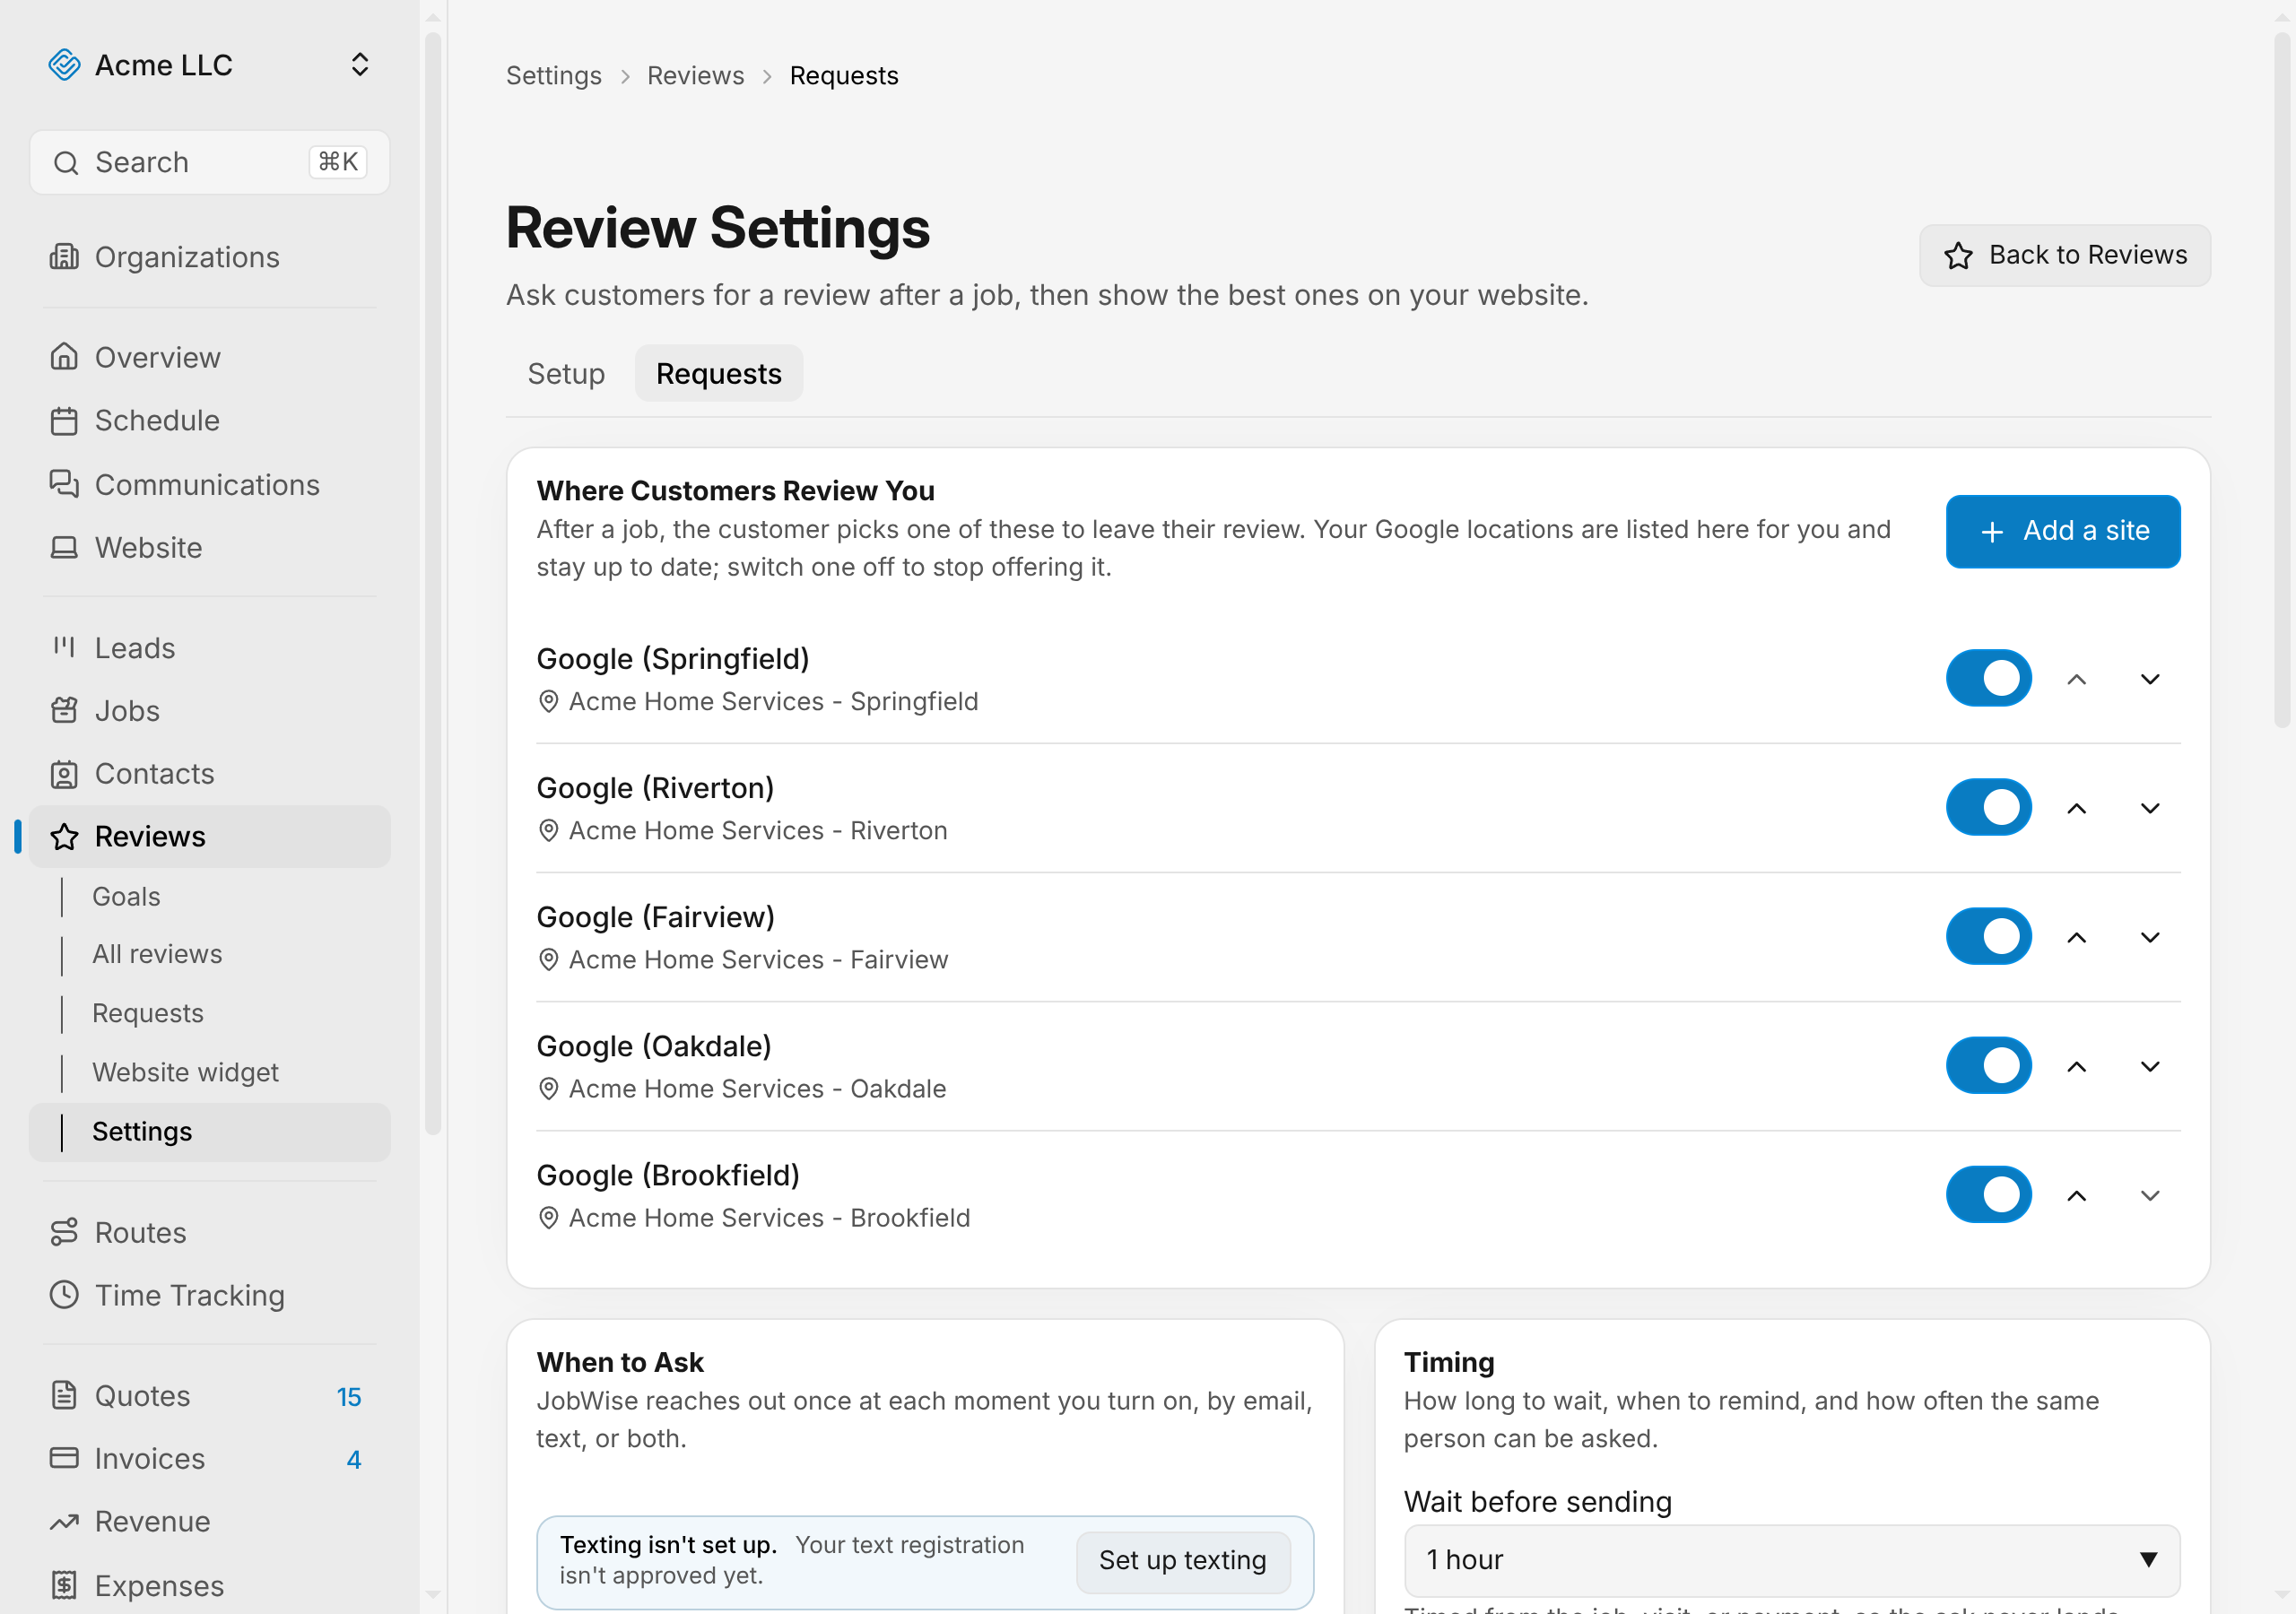This screenshot has width=2296, height=1614.
Task: Open Time Tracking via its clock icon
Action: [64, 1295]
